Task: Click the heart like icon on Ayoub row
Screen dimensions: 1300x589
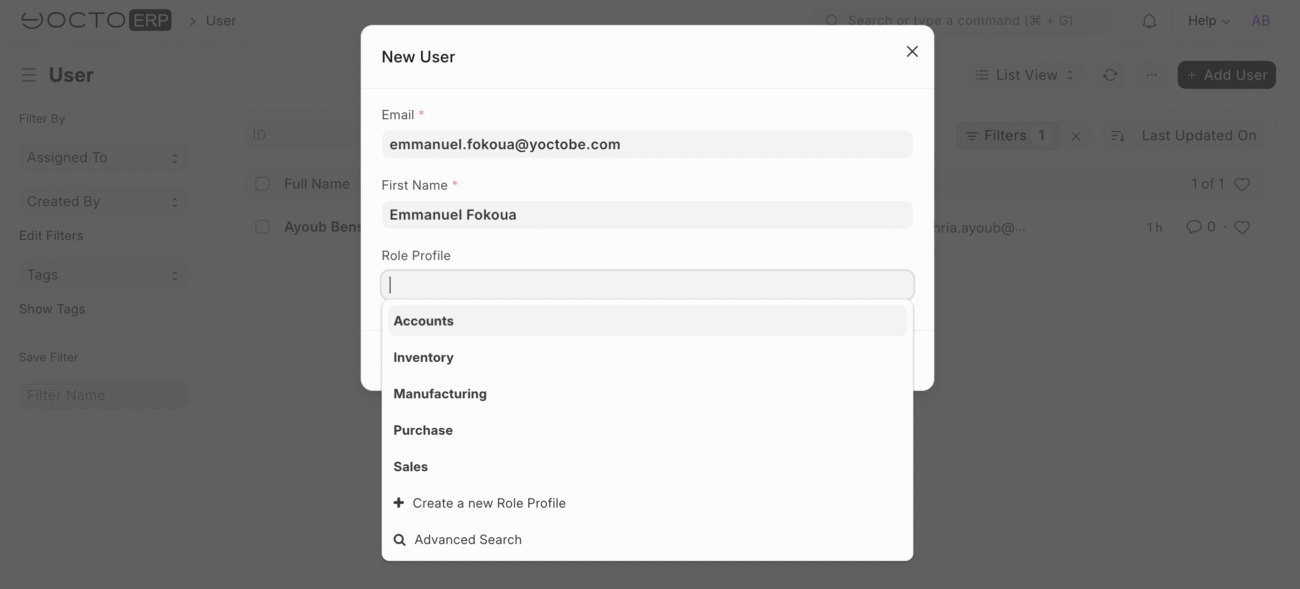Action: 1242,227
